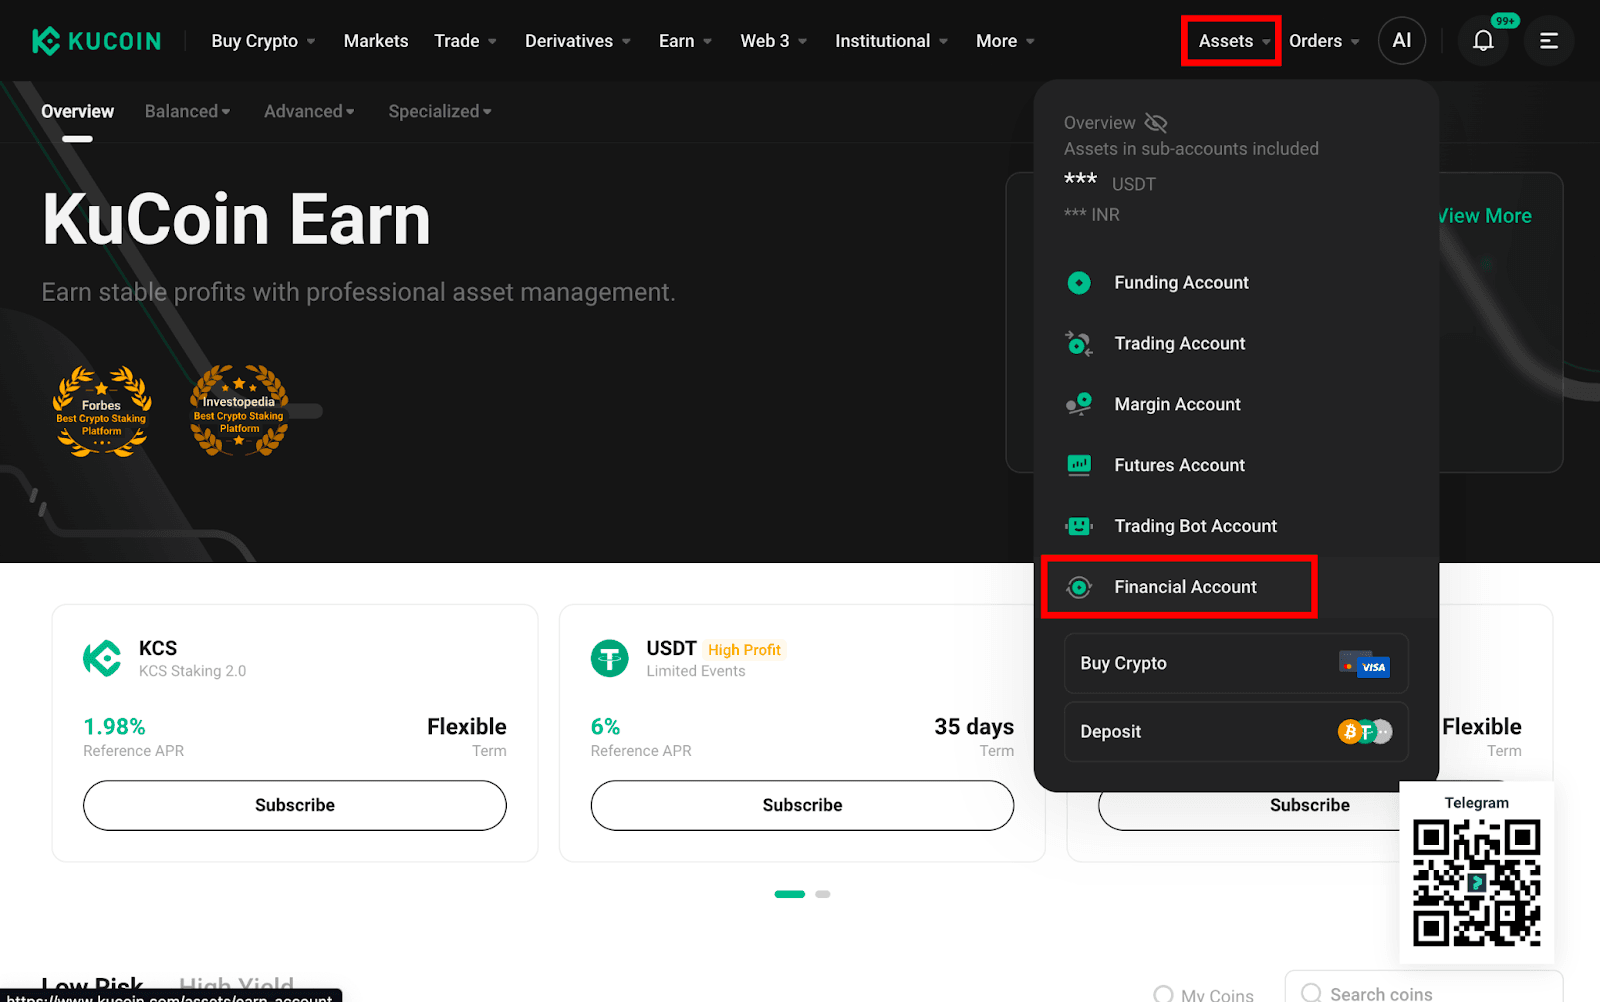
Task: Select the My Coins radio option
Action: click(1163, 994)
